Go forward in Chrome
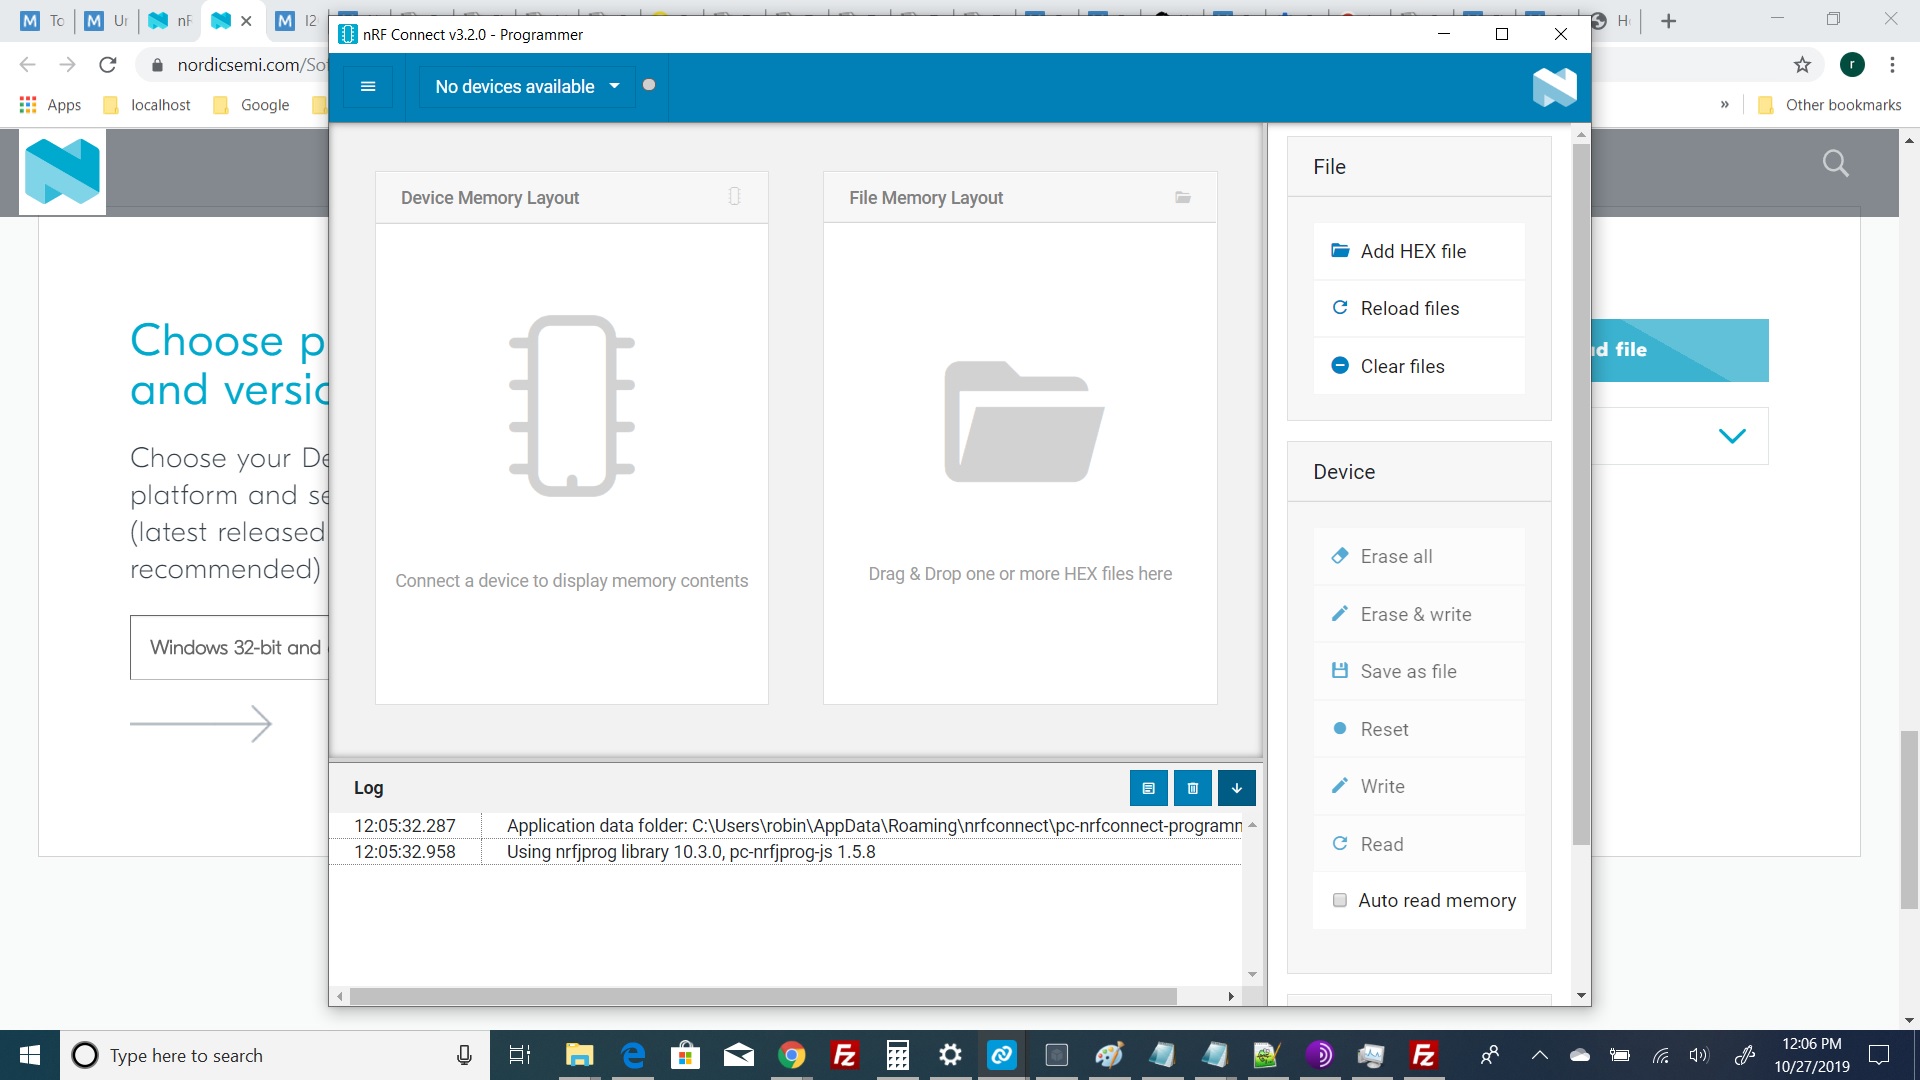 (x=67, y=65)
